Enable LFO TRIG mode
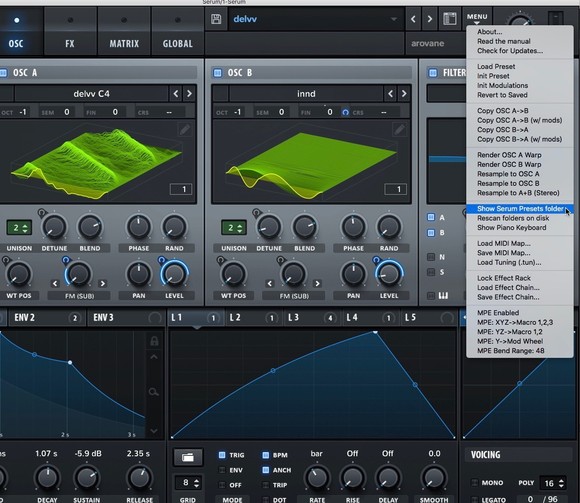580x503 pixels. coord(222,455)
